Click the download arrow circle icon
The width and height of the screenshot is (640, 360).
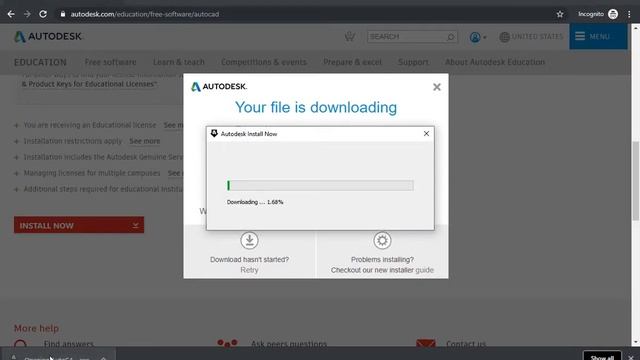249,240
